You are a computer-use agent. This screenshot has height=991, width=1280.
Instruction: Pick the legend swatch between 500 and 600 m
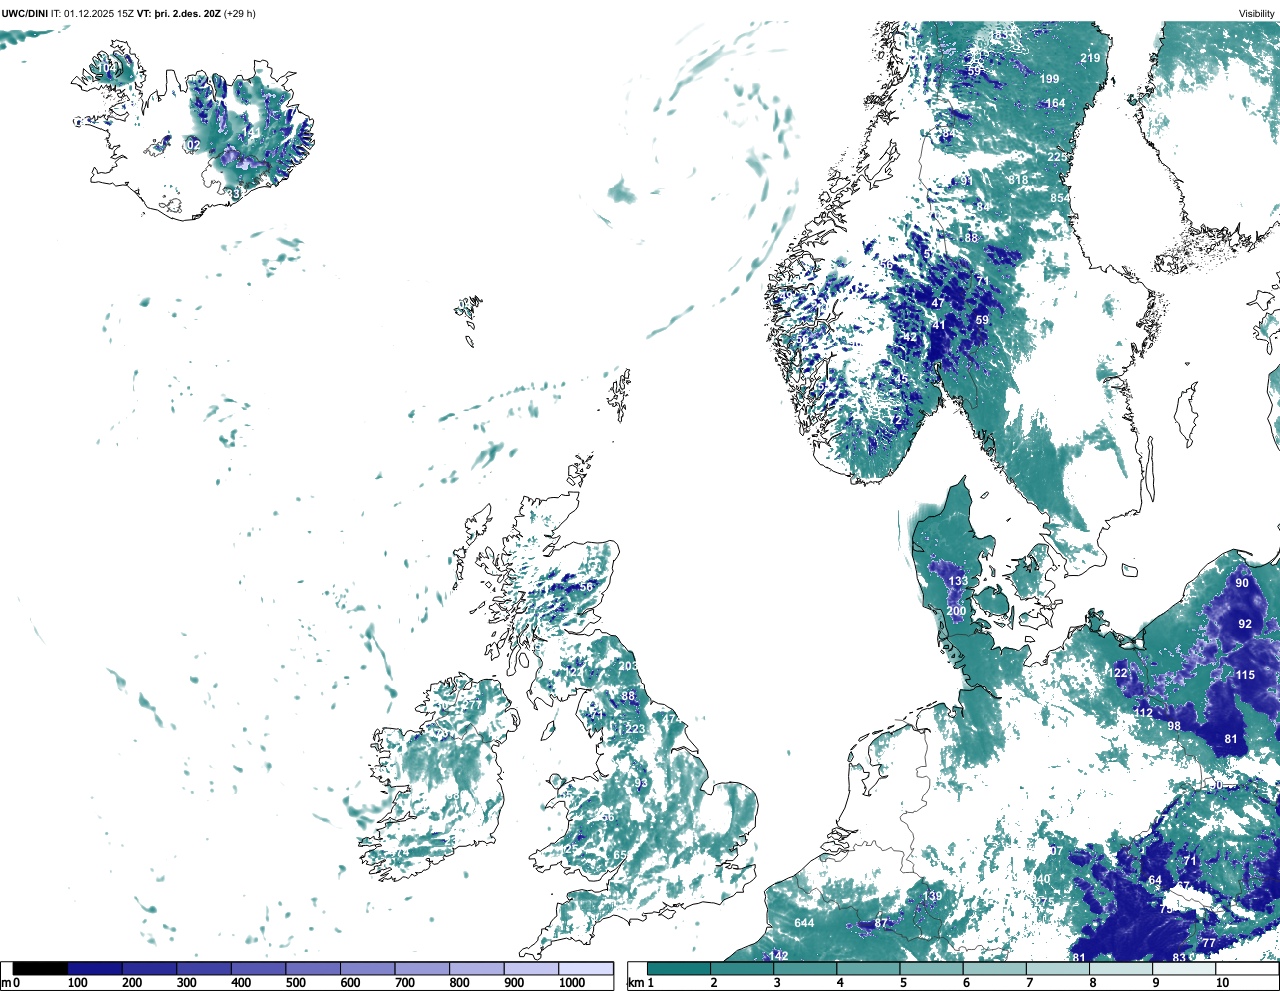tap(313, 968)
